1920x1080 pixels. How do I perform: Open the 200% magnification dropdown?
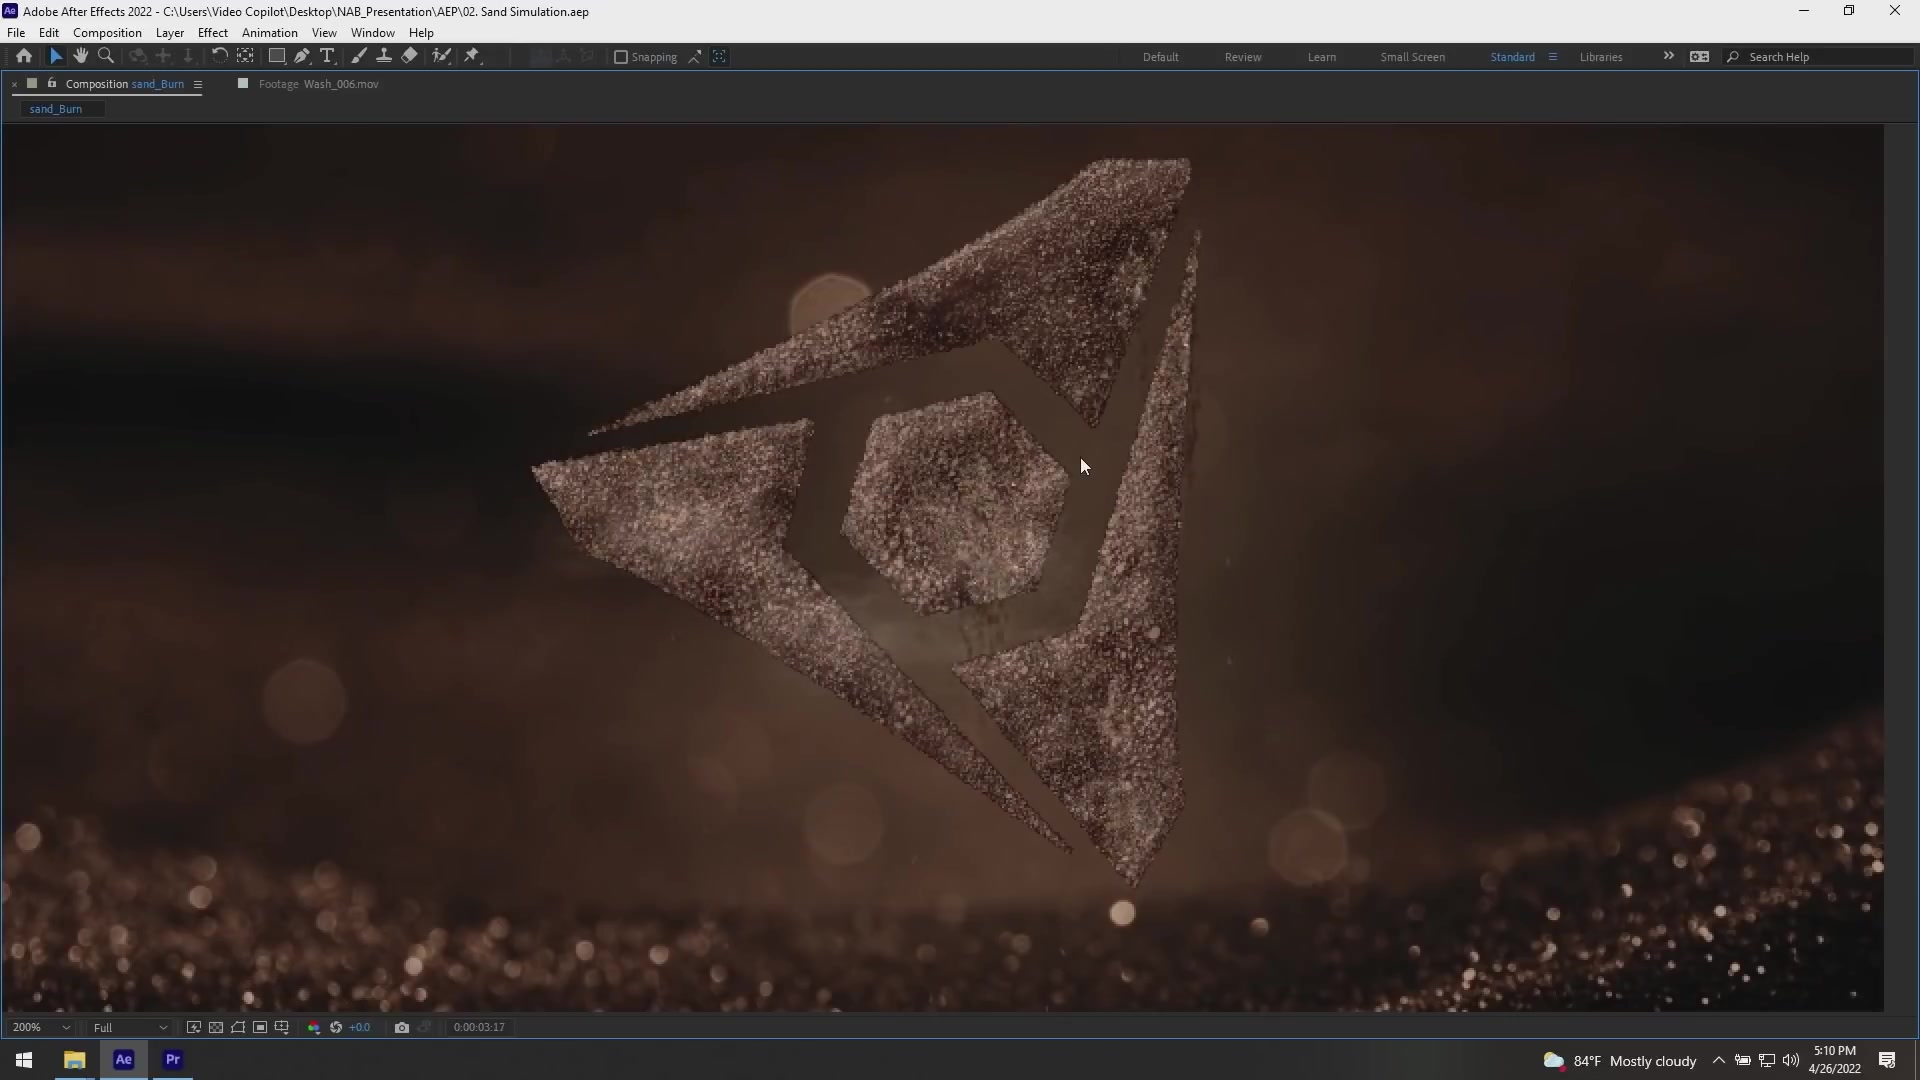(40, 1027)
